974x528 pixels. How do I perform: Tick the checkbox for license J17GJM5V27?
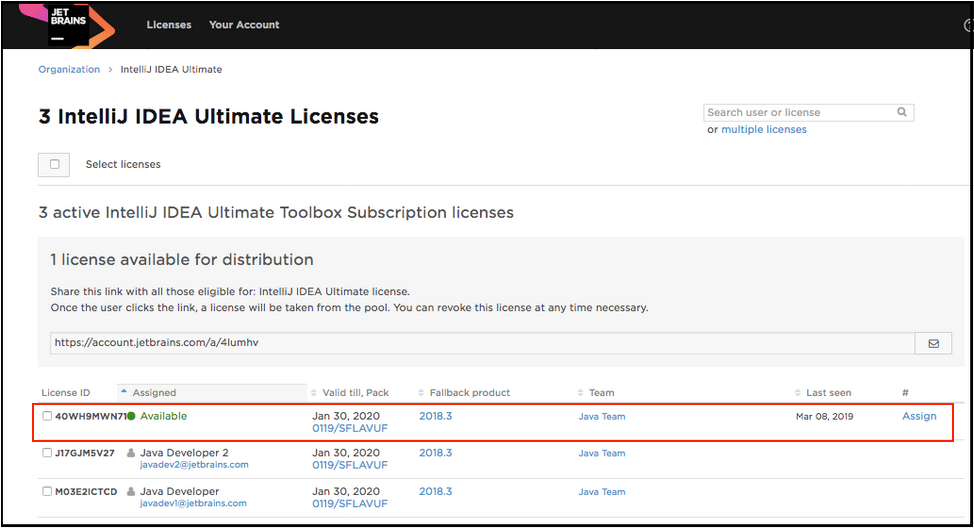point(47,453)
